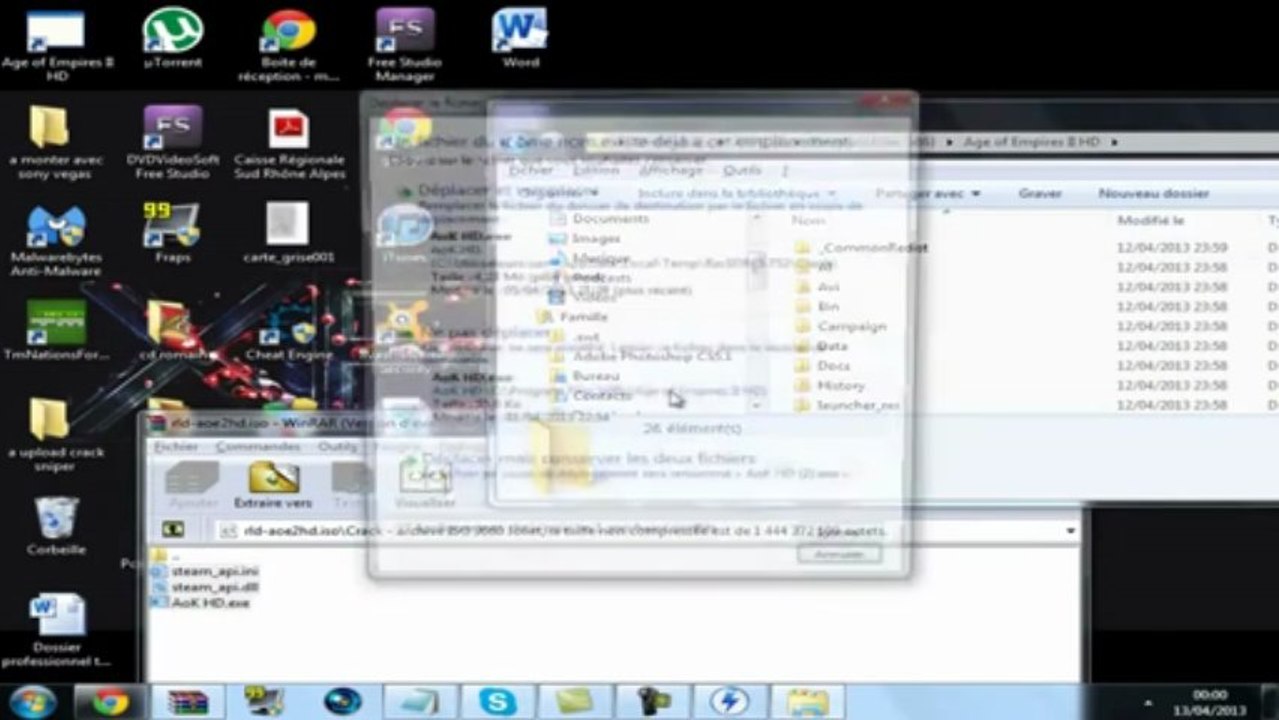The width and height of the screenshot is (1279, 720).
Task: Open the Windows Start menu orb
Action: pyautogui.click(x=33, y=702)
